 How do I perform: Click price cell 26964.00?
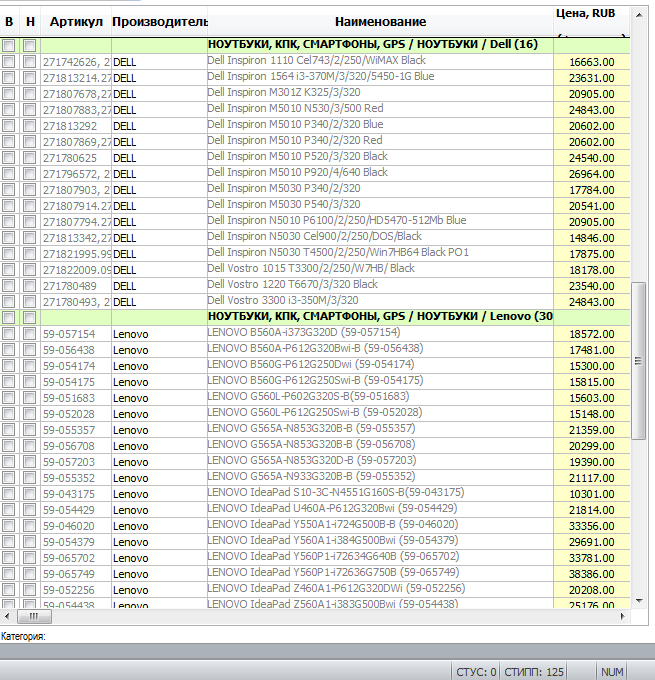pos(592,174)
